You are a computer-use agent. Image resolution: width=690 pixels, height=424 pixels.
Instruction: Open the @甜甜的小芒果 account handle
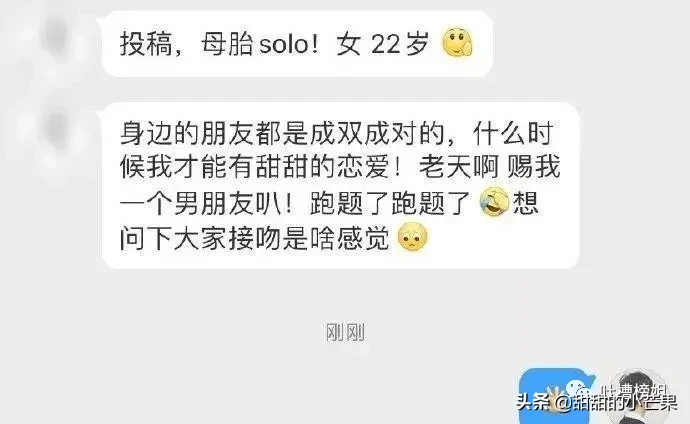(615, 402)
